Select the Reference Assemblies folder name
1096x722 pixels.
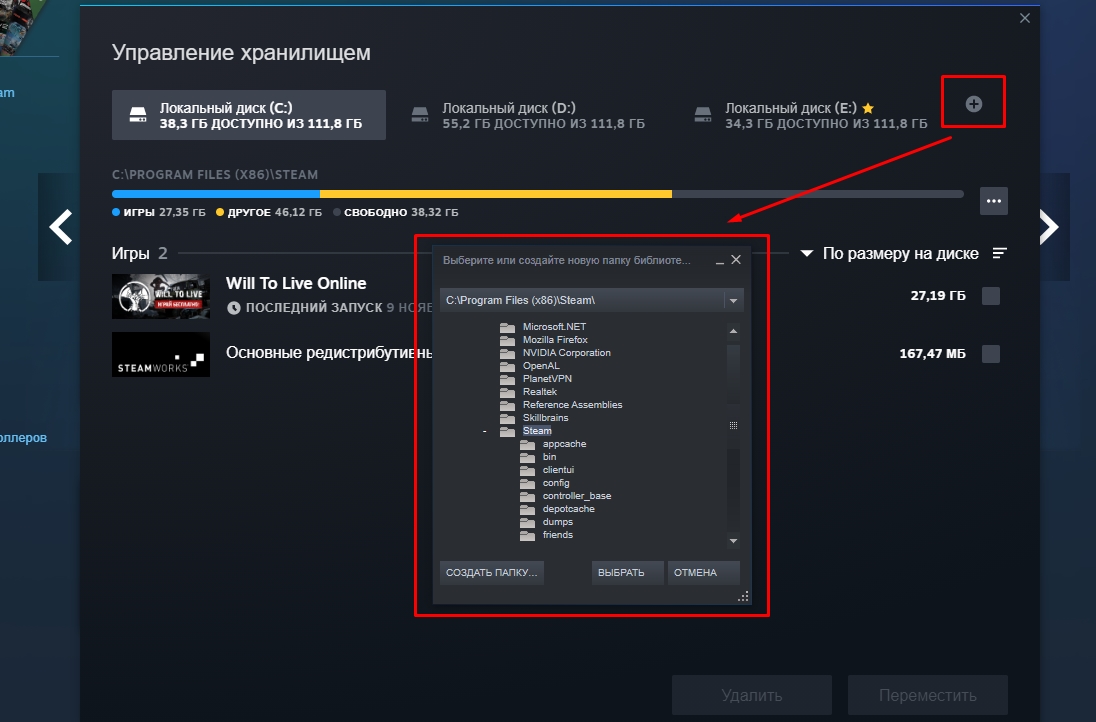pyautogui.click(x=572, y=405)
